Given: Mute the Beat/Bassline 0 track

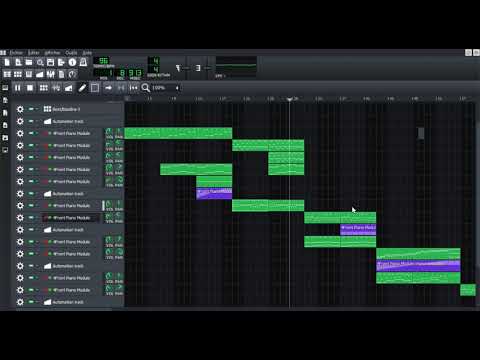Looking at the screenshot, I should pyautogui.click(x=31, y=109).
